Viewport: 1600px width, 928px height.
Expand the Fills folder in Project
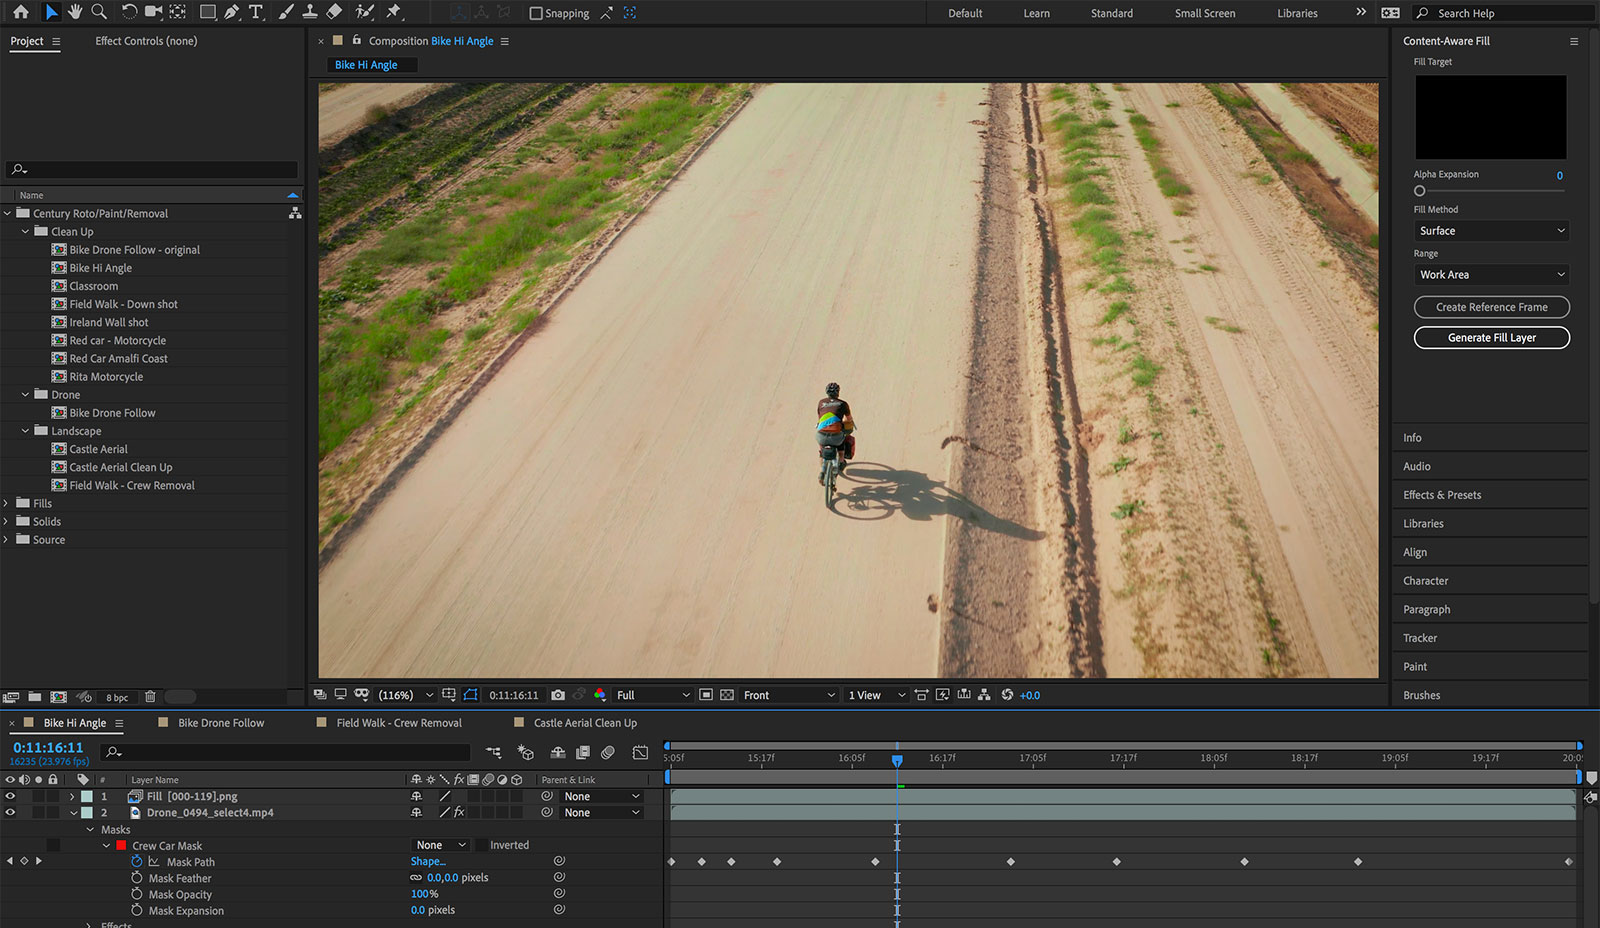7,504
